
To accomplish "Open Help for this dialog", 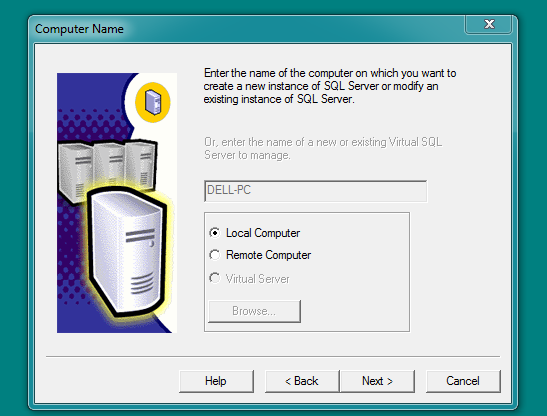I will [216, 381].
